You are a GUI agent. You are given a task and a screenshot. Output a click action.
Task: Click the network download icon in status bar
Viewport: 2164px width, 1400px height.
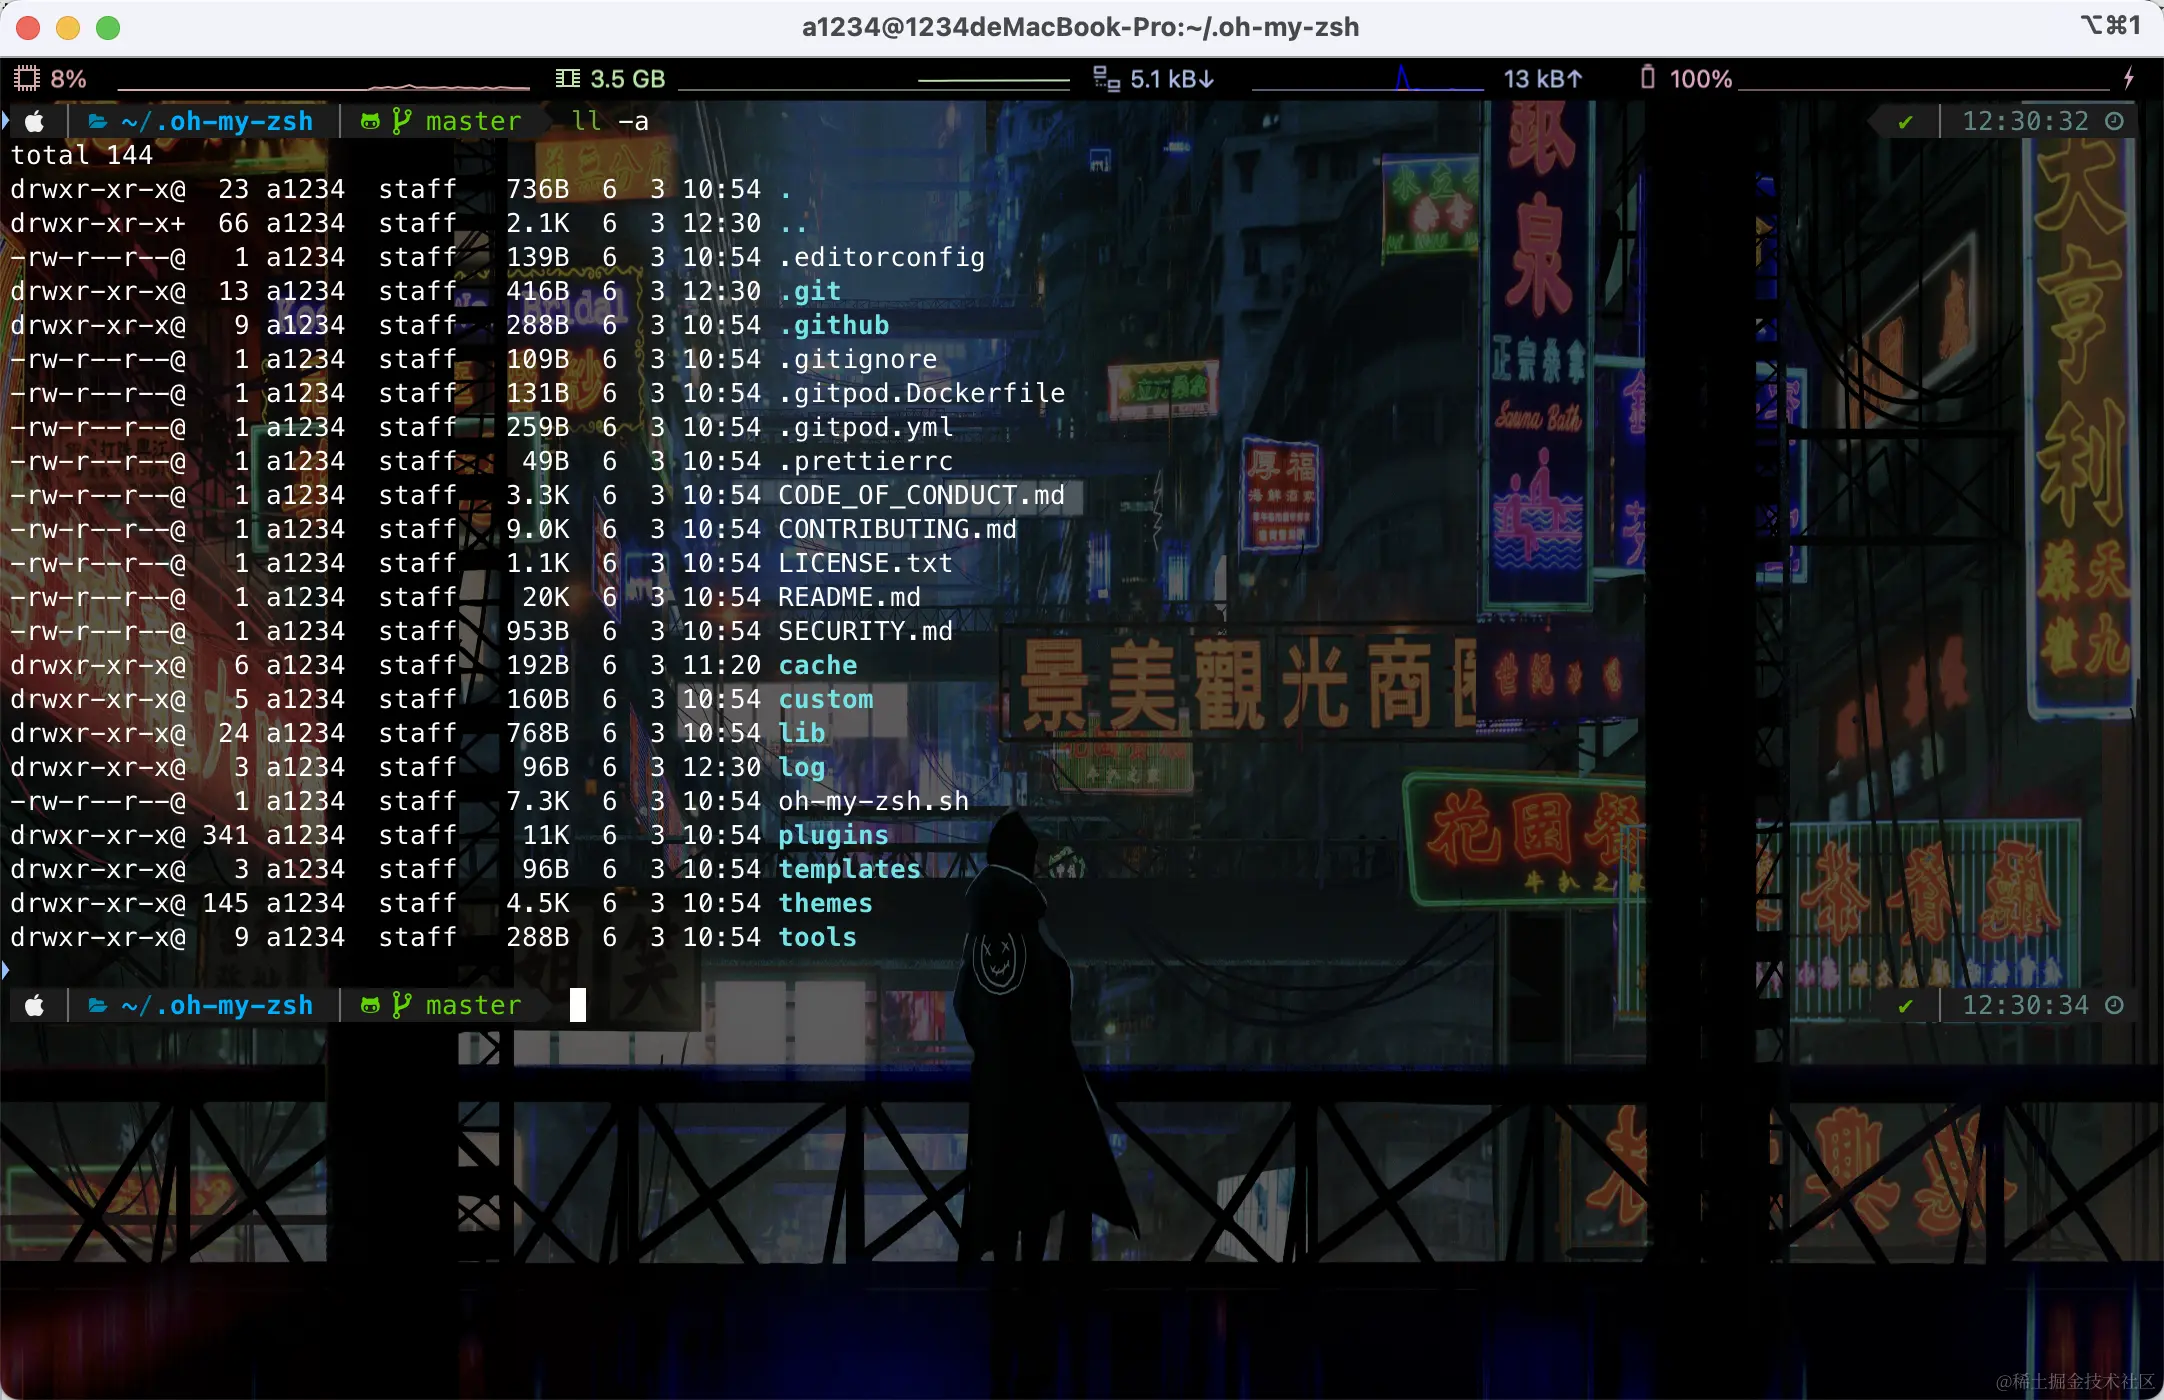[1106, 78]
